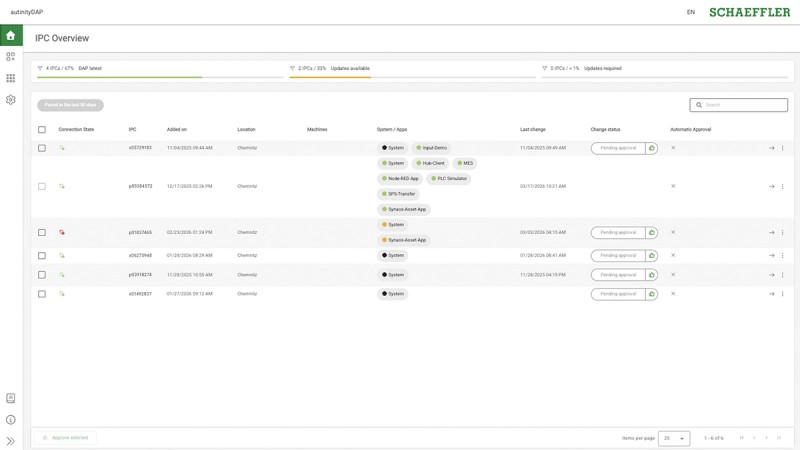Open details arrow for IPC p01837465

click(771, 233)
